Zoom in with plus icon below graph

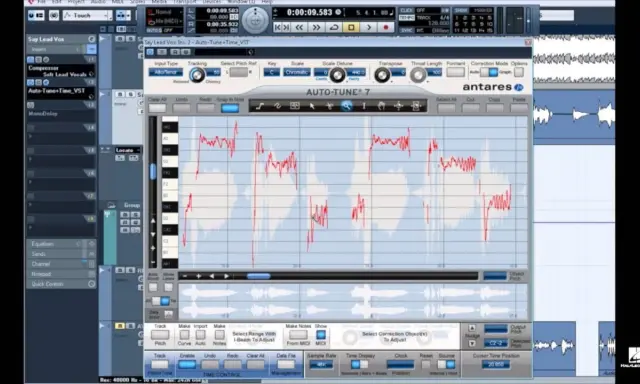tap(199, 276)
